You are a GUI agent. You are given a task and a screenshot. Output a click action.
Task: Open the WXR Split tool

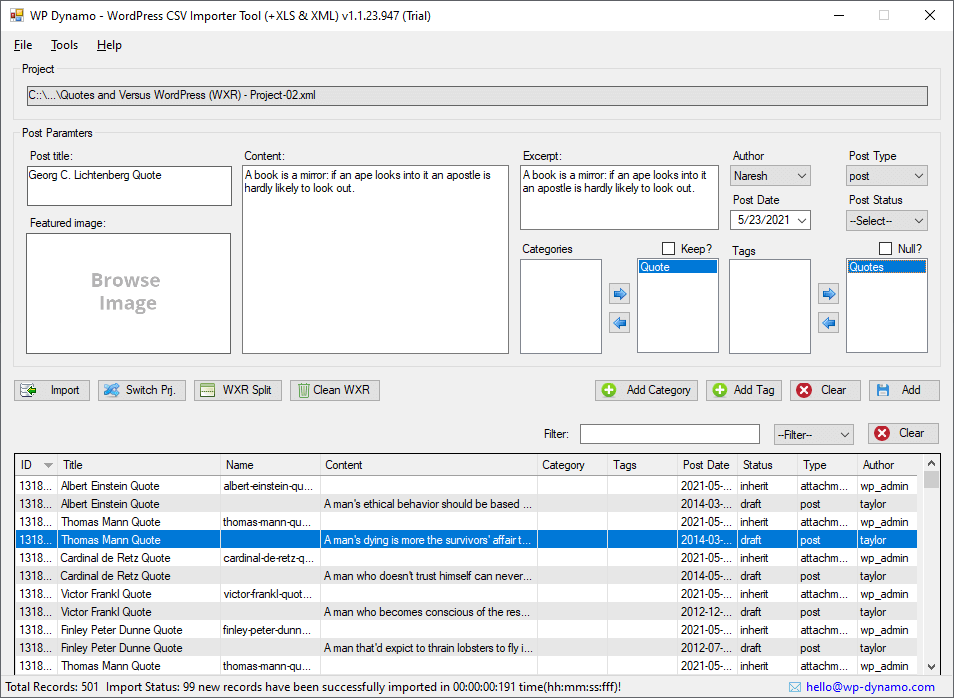coord(238,390)
